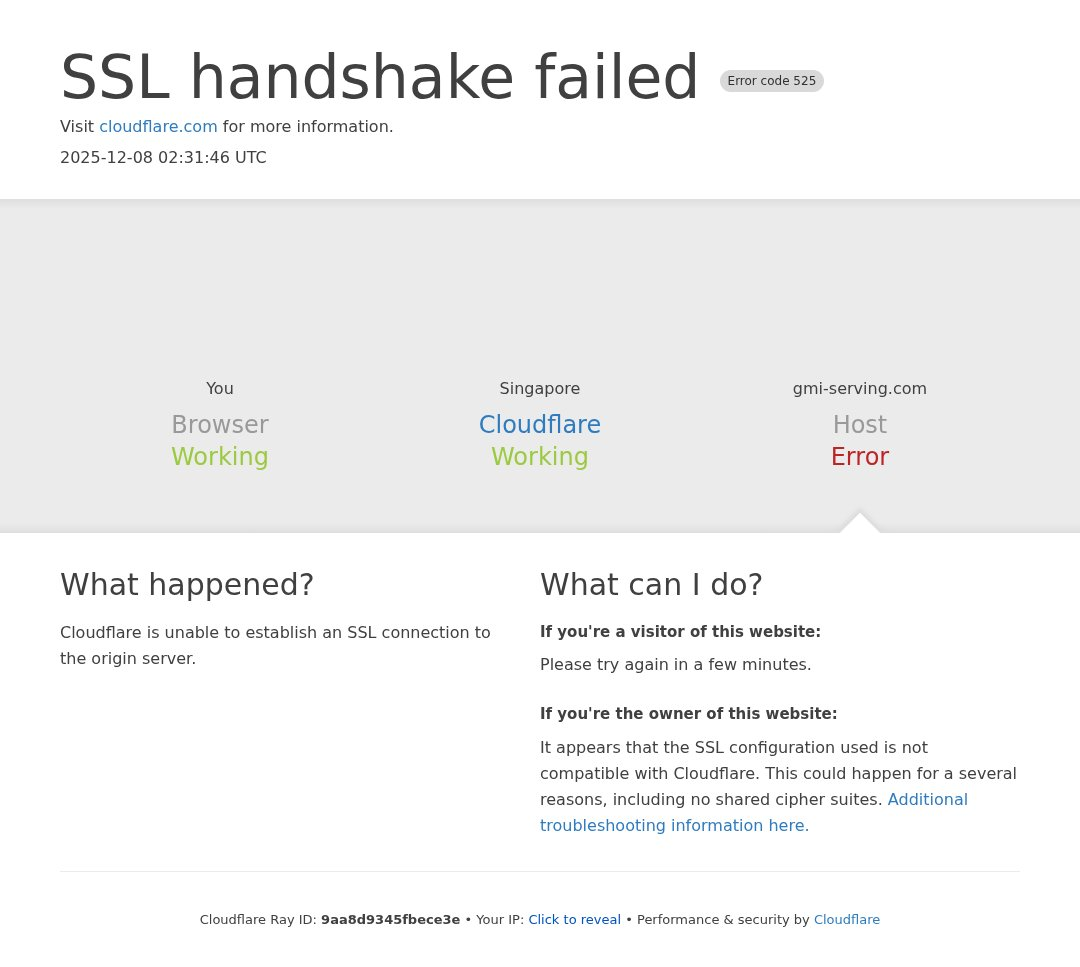
Task: Click the 2025-12-08 02:31:46 UTC timestamp
Action: point(163,158)
